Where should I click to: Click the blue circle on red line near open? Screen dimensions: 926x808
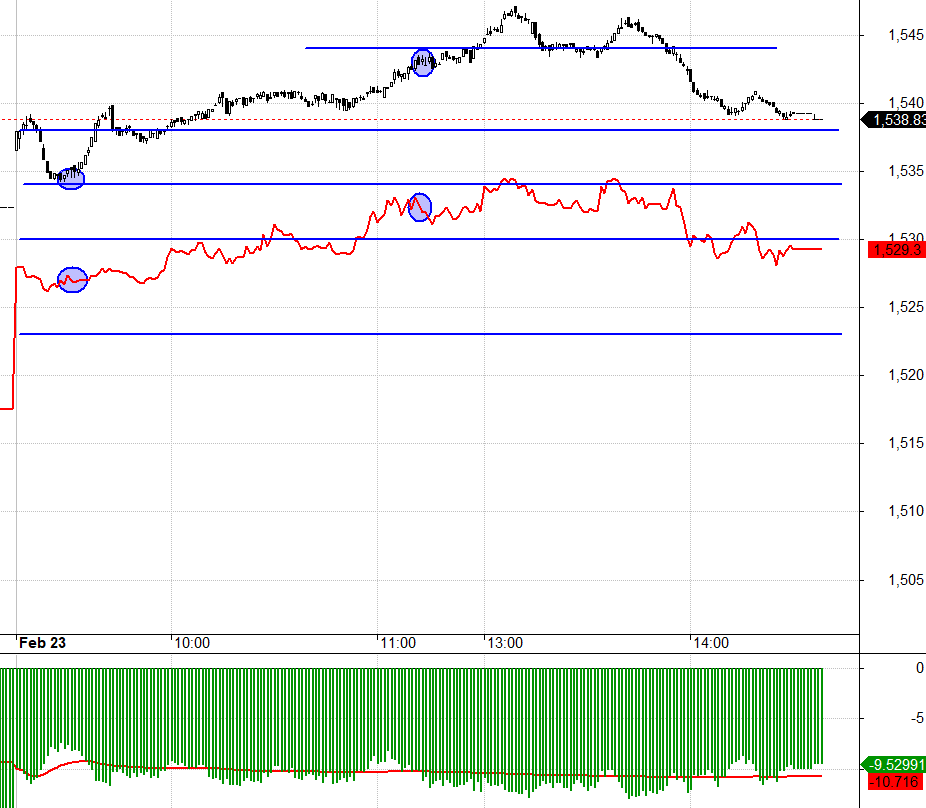click(73, 280)
